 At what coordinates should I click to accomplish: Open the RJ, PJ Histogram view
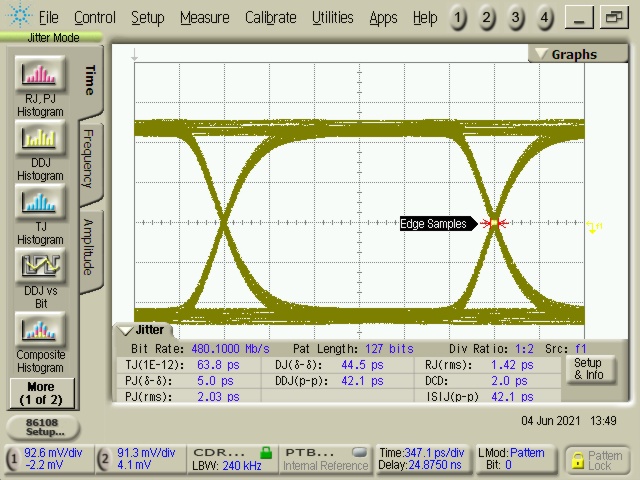[x=39, y=75]
